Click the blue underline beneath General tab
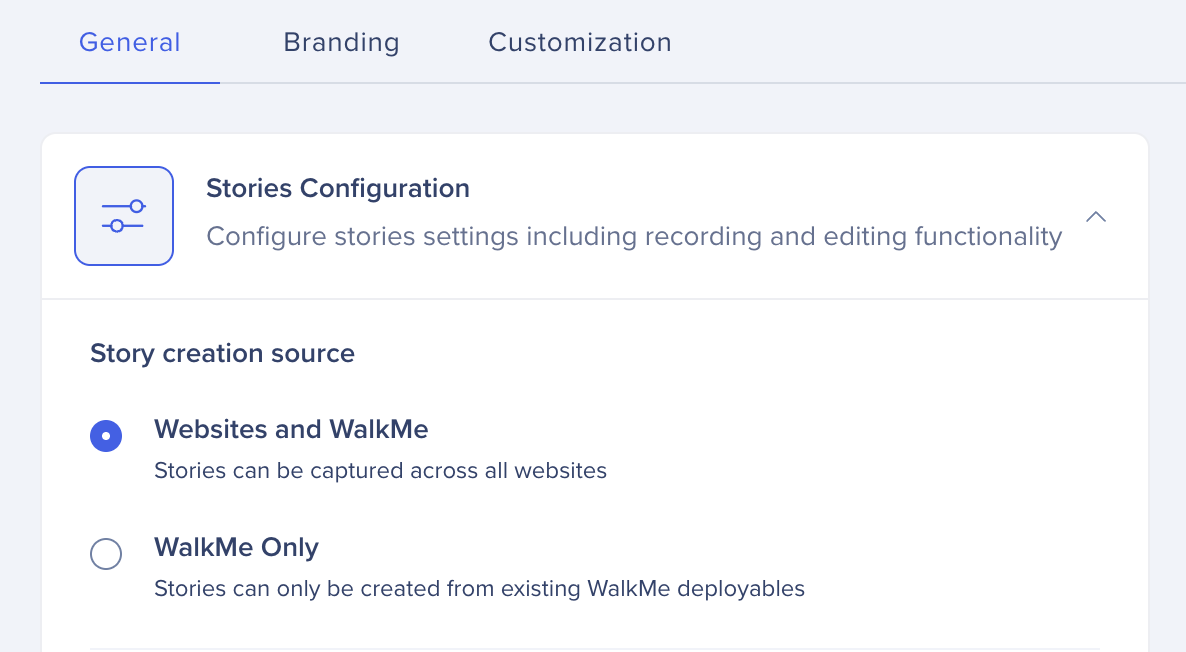The image size is (1186, 652). 130,82
